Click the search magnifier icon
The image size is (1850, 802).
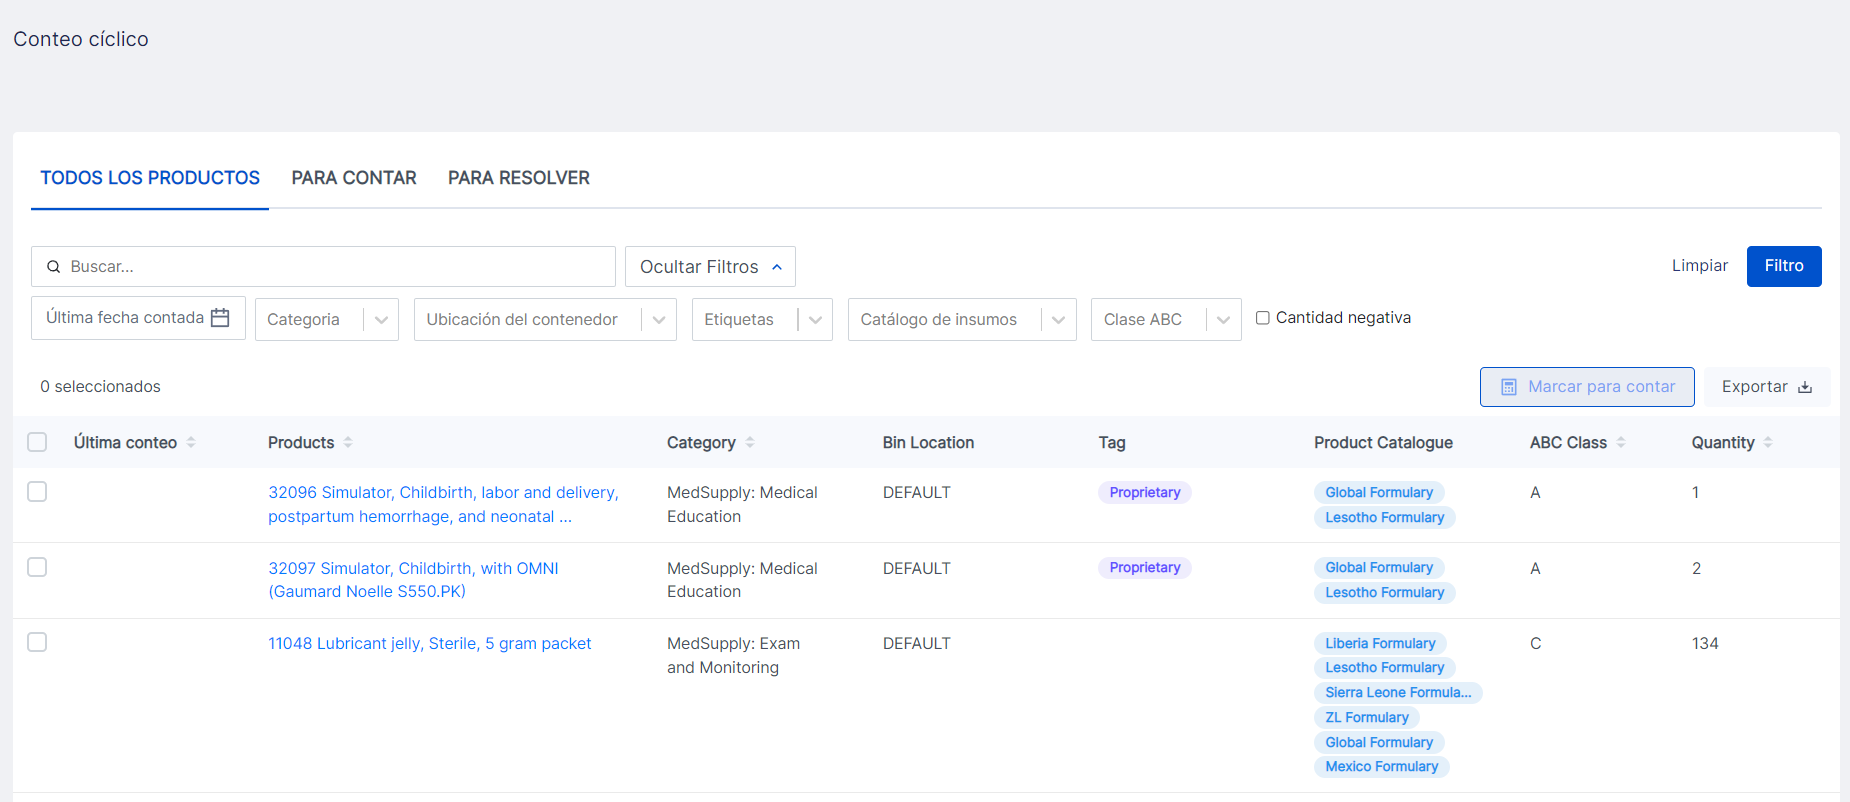click(54, 267)
